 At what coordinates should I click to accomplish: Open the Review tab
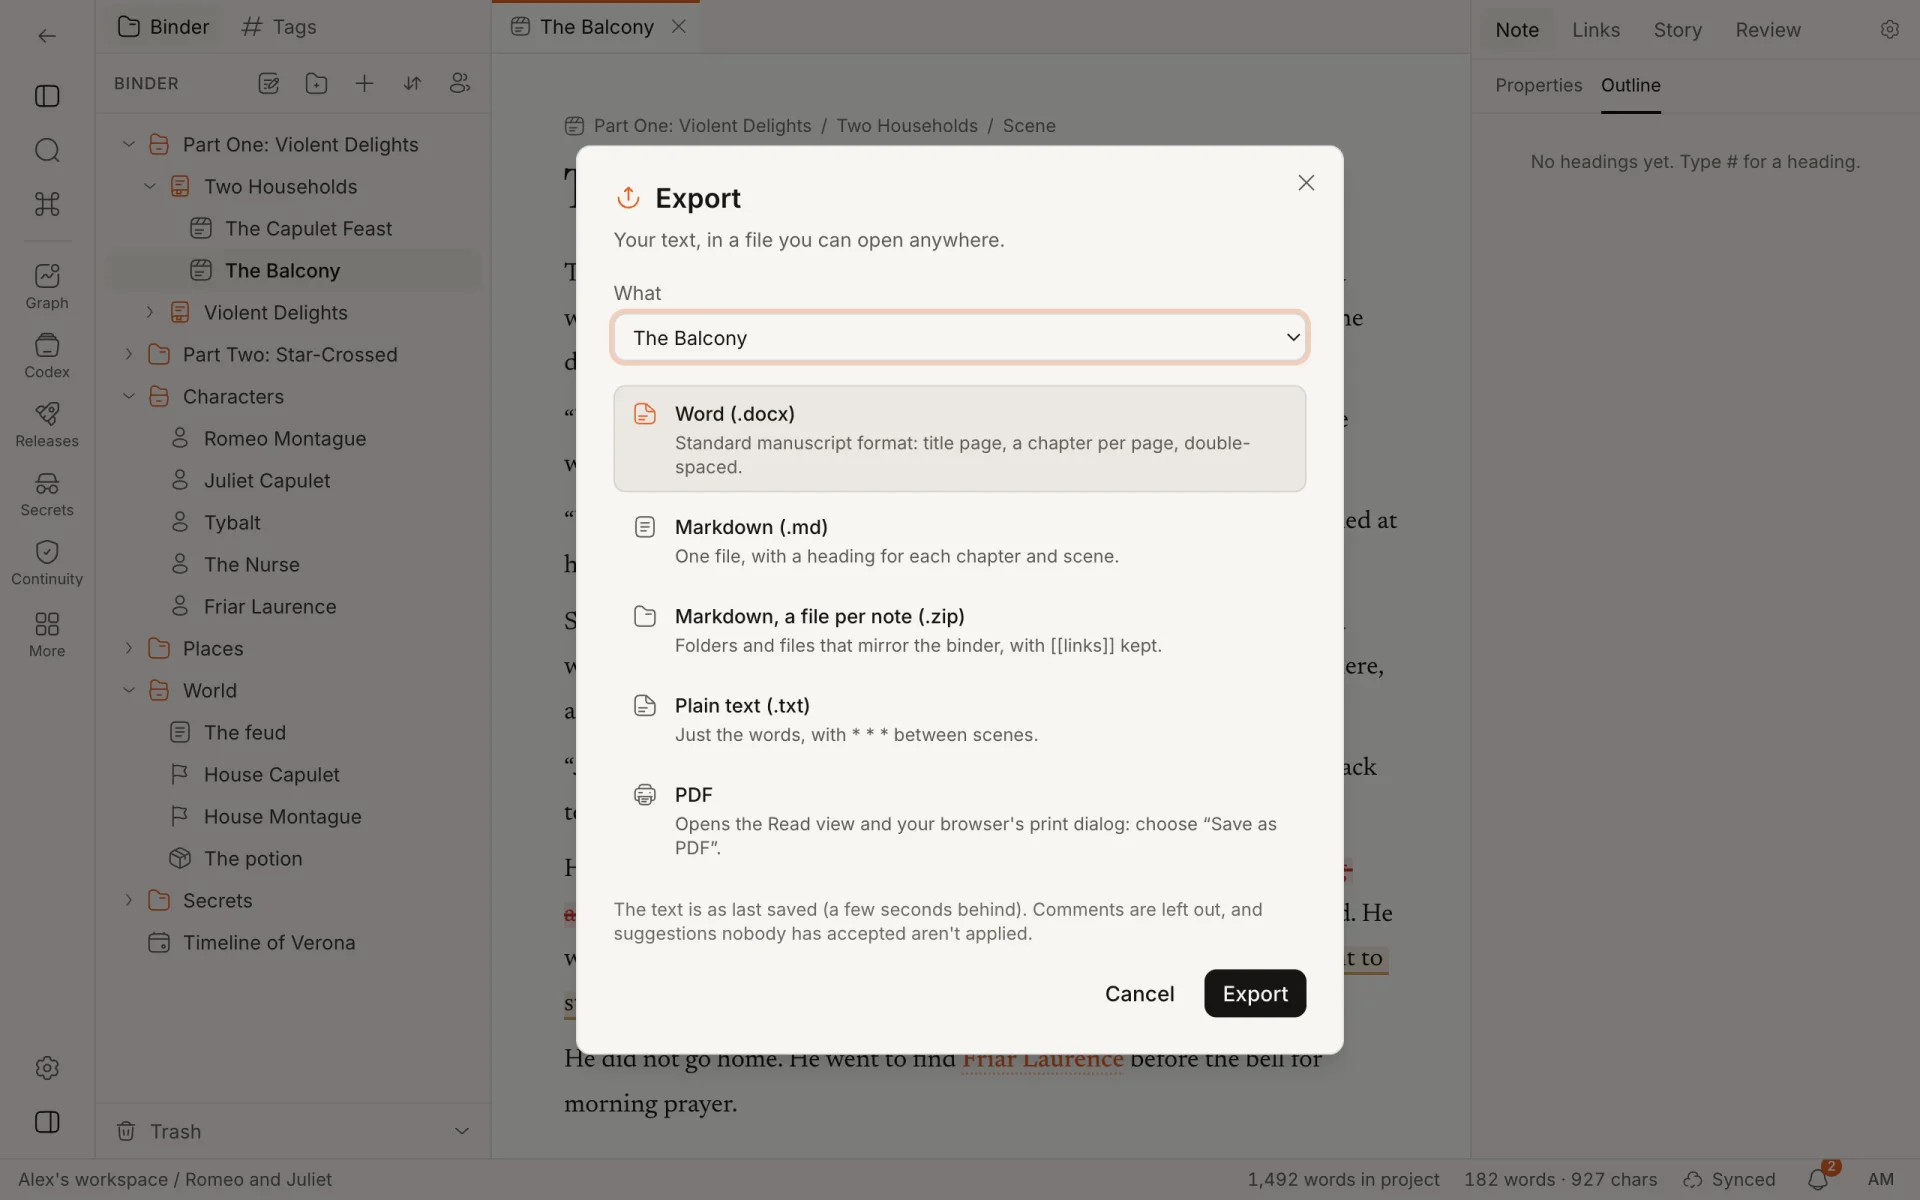pos(1767,30)
